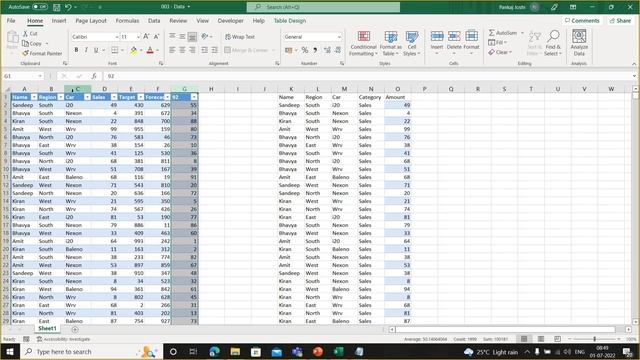640x360 pixels.
Task: Click the Percent Style icon
Action: click(x=304, y=50)
